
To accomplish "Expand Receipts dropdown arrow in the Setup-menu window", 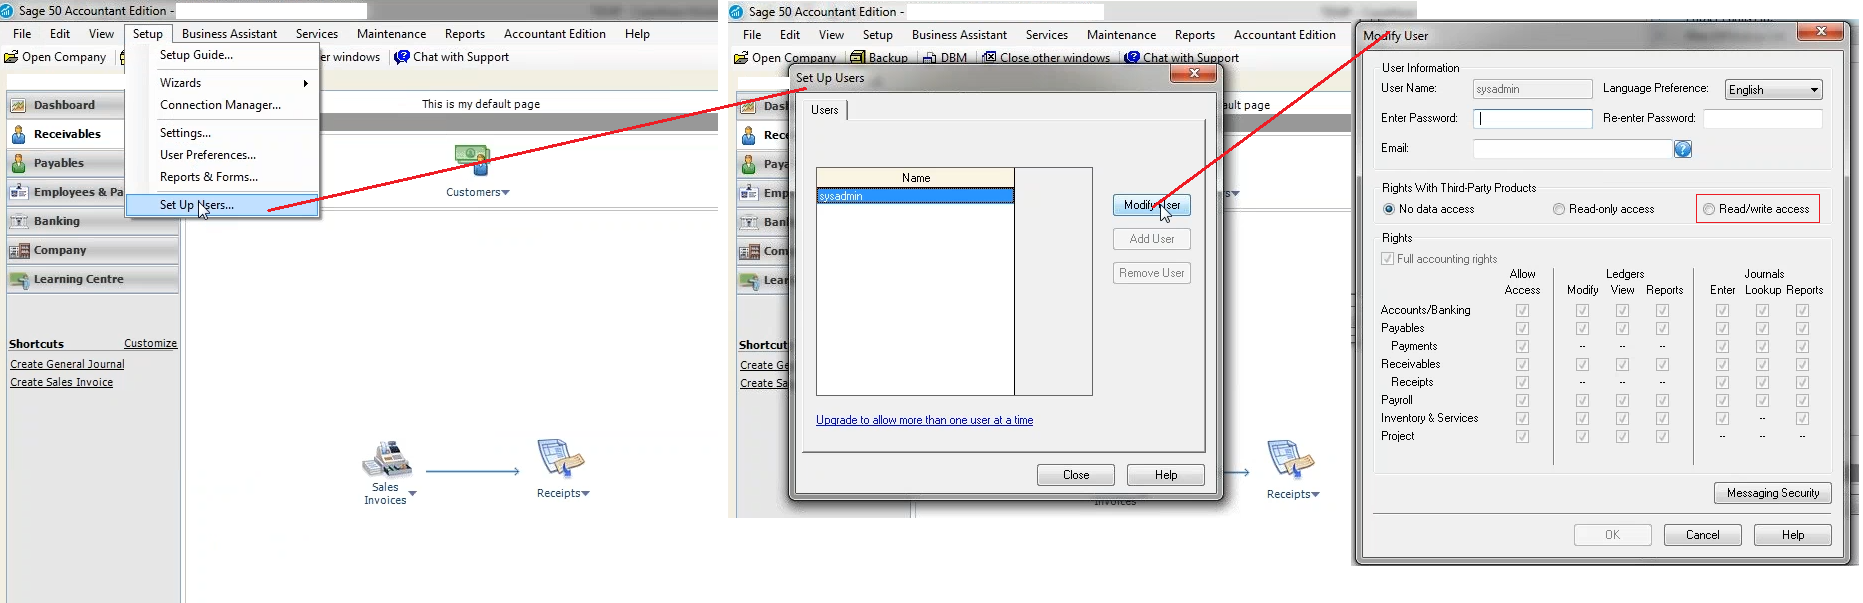I will tap(586, 494).
